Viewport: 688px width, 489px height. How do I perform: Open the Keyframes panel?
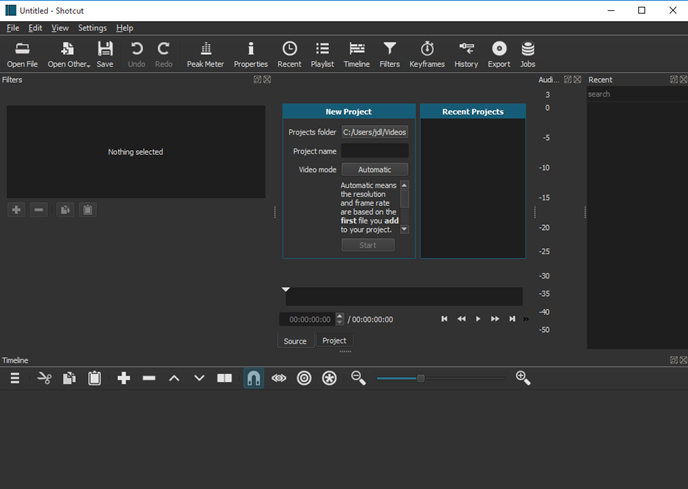[427, 54]
